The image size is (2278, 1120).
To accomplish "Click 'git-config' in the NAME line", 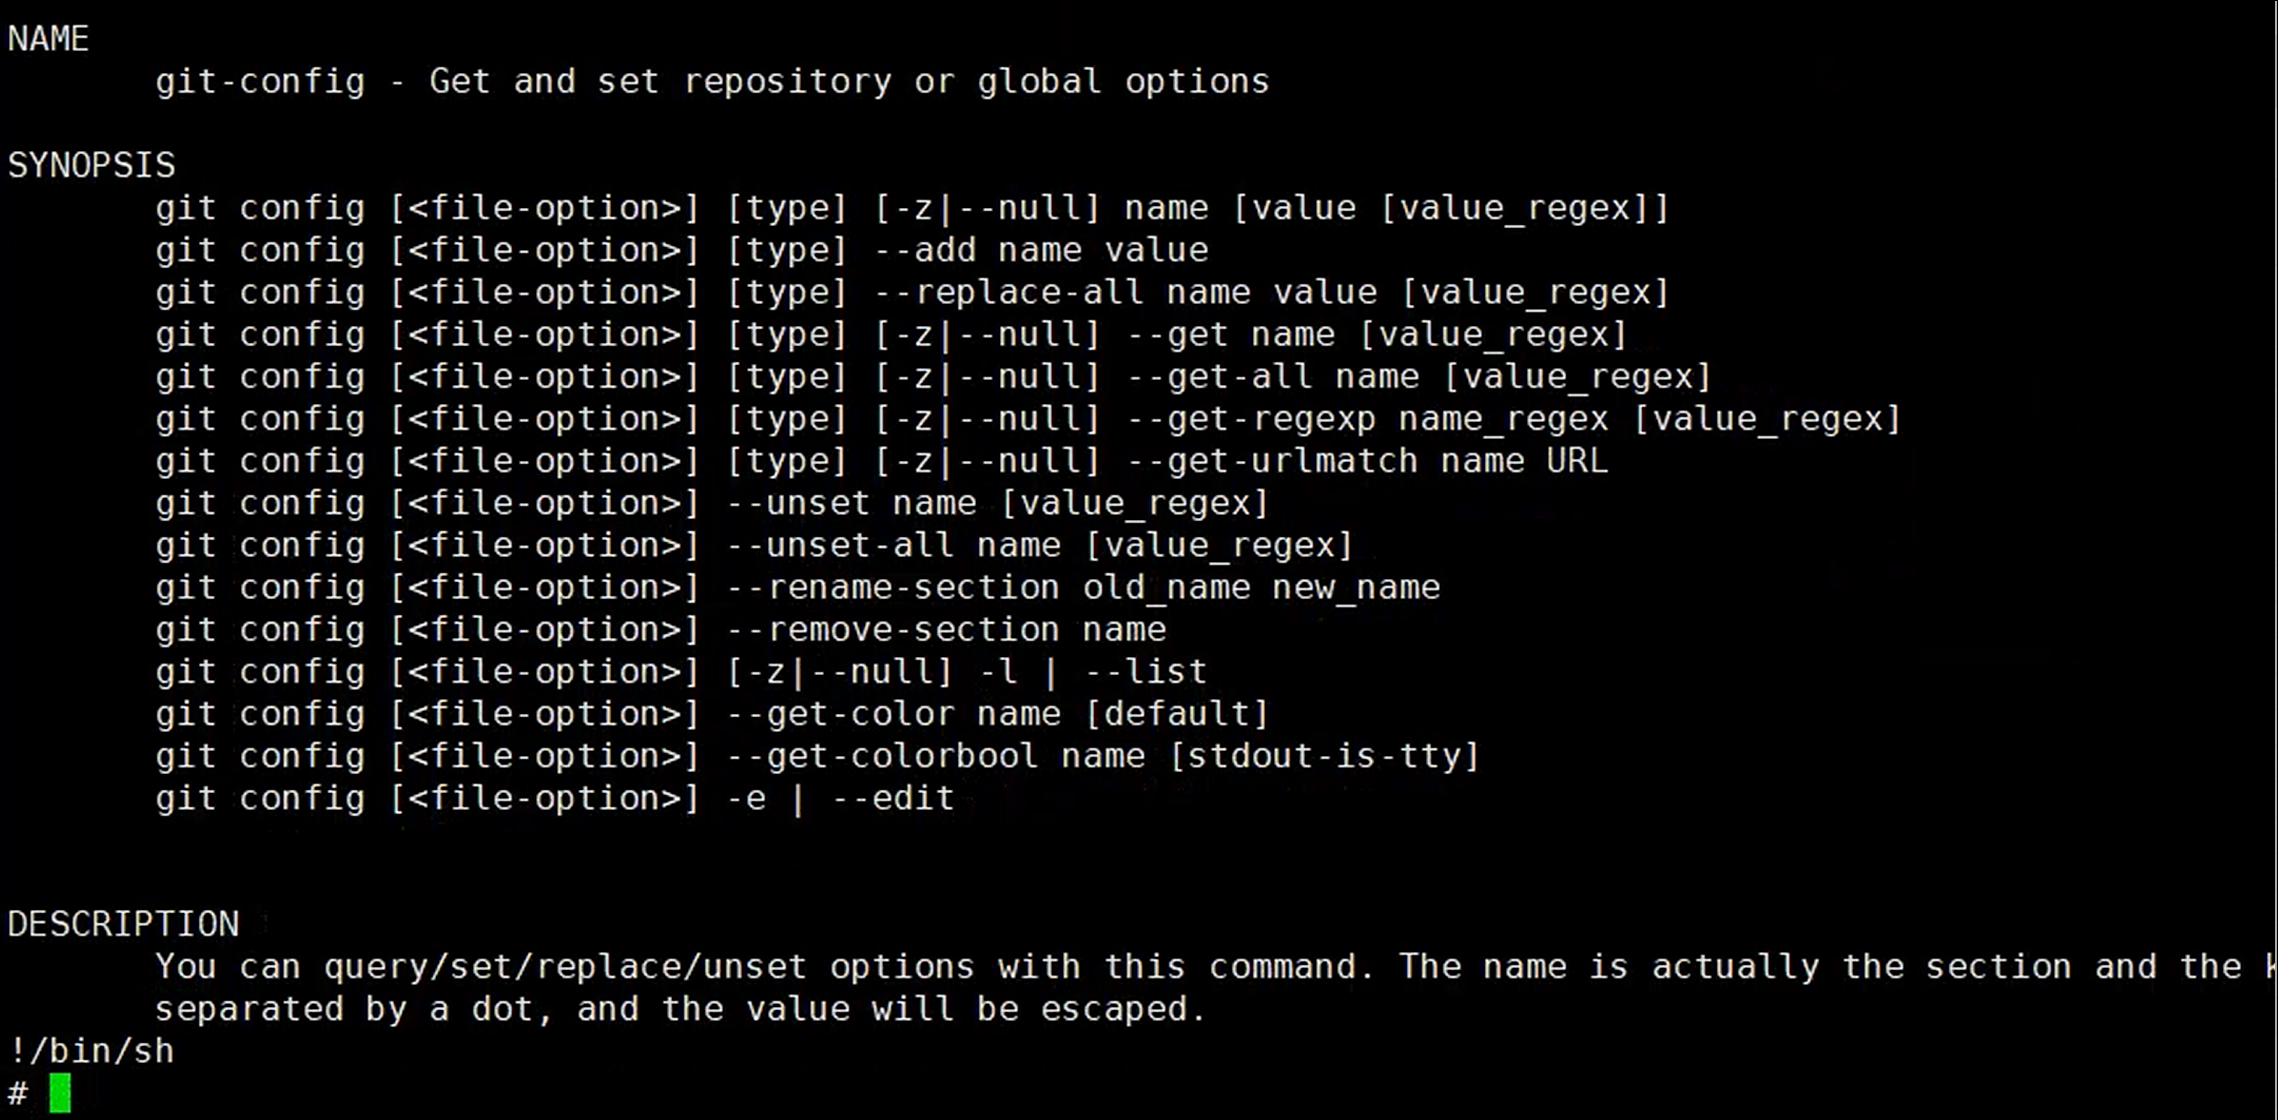I will [x=260, y=81].
